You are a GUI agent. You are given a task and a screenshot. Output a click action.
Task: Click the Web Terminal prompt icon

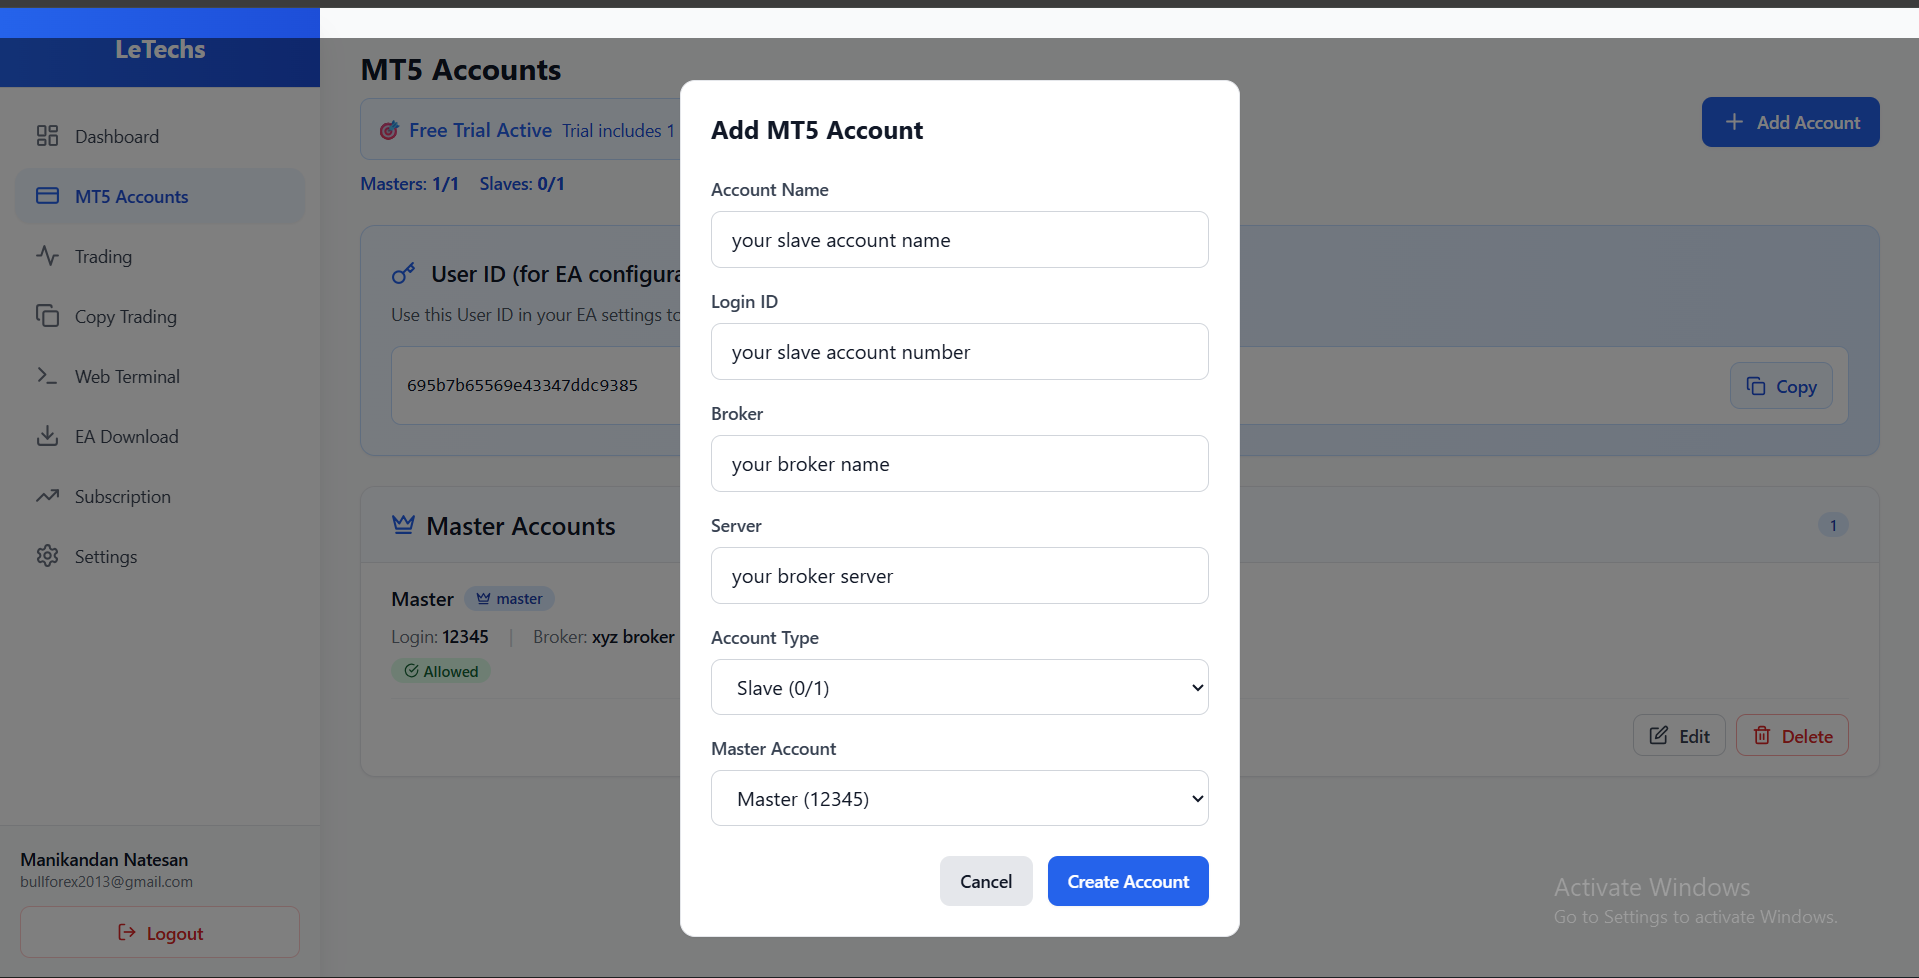pos(47,376)
